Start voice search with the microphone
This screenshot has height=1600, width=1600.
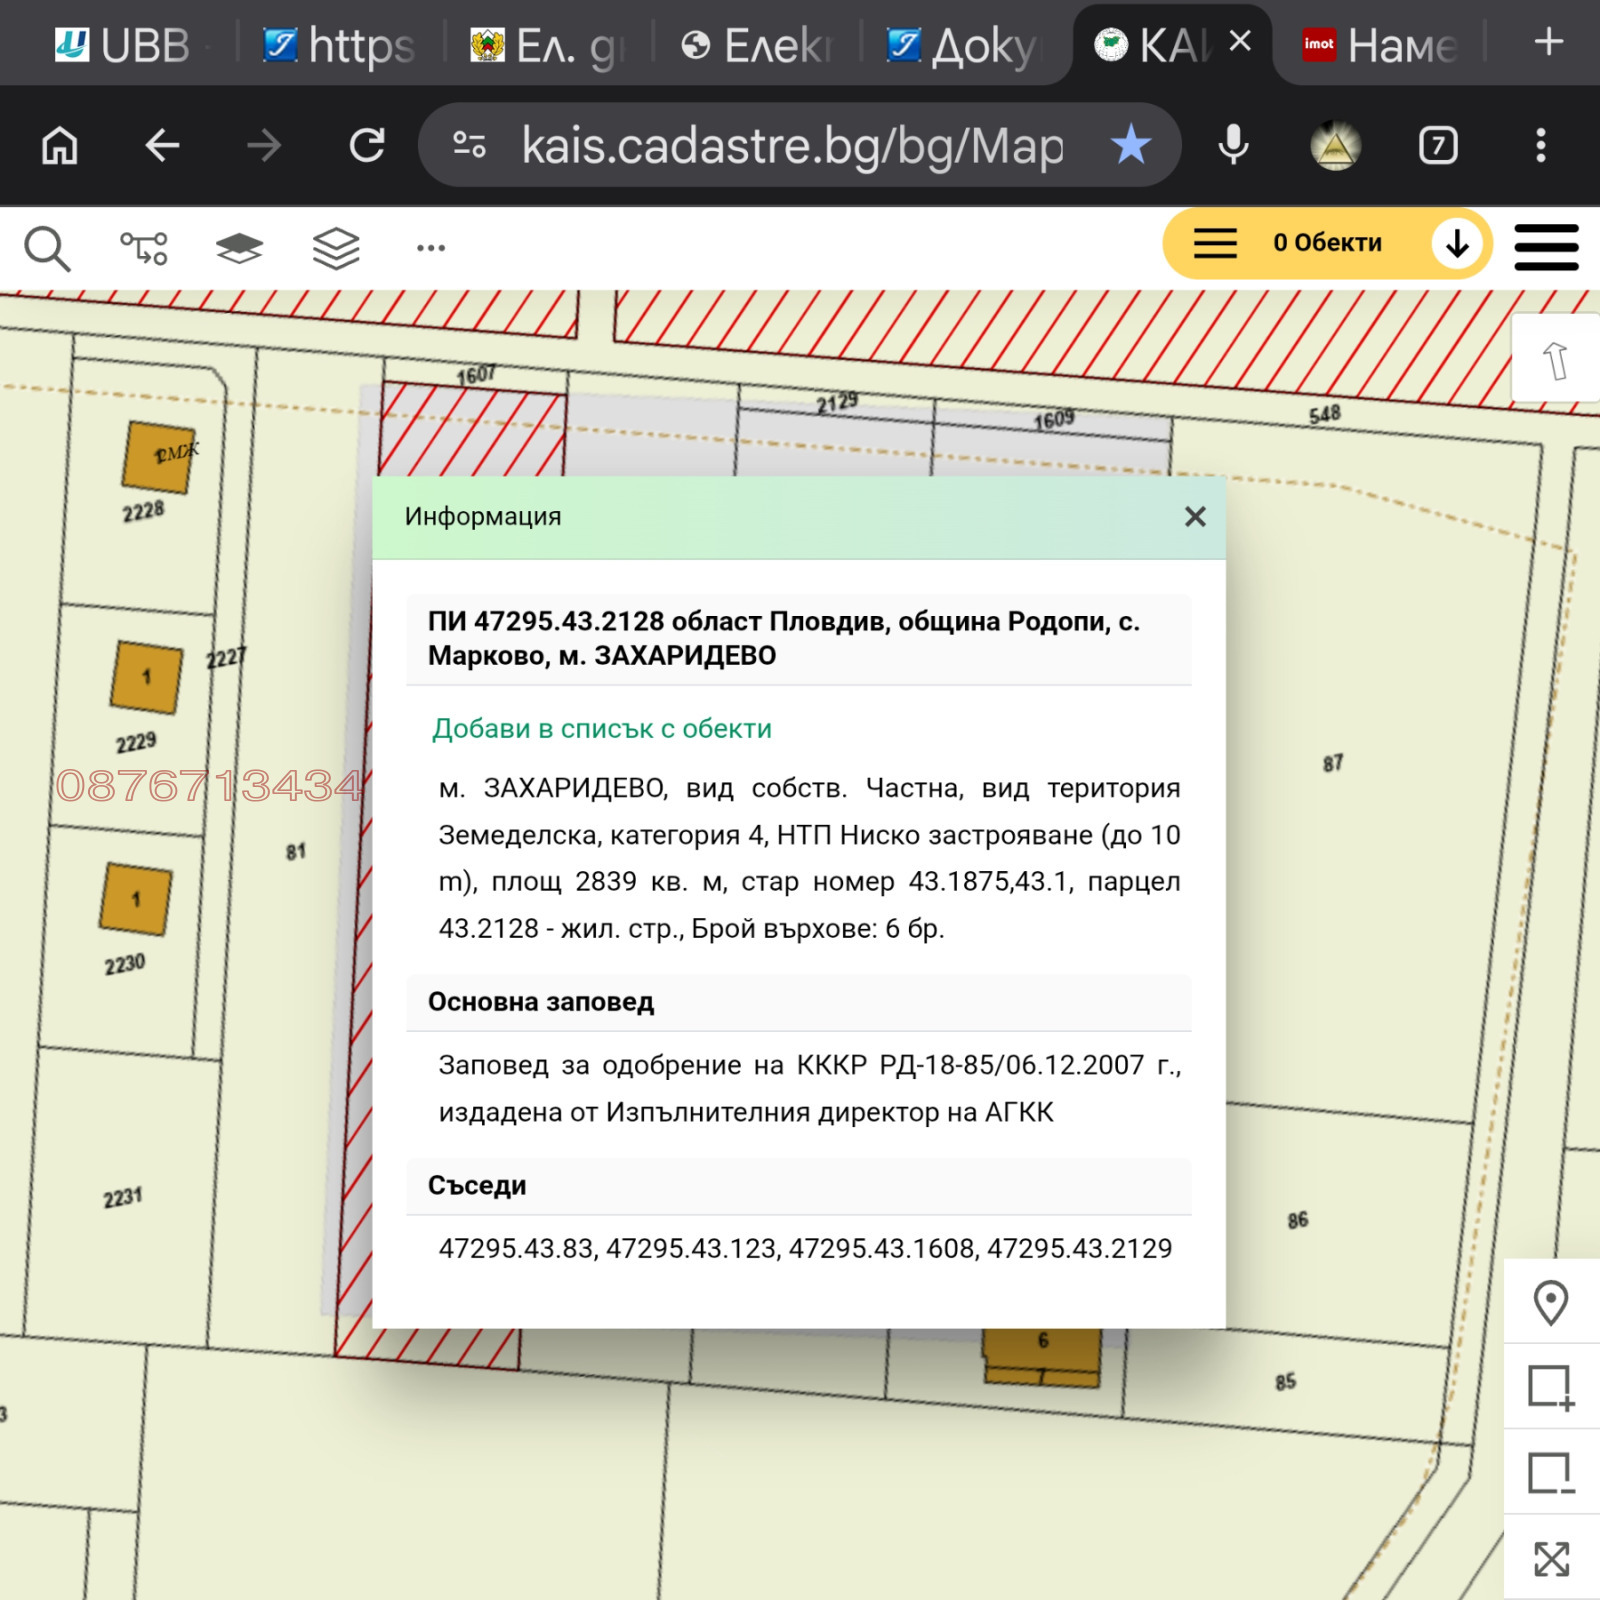tap(1234, 146)
